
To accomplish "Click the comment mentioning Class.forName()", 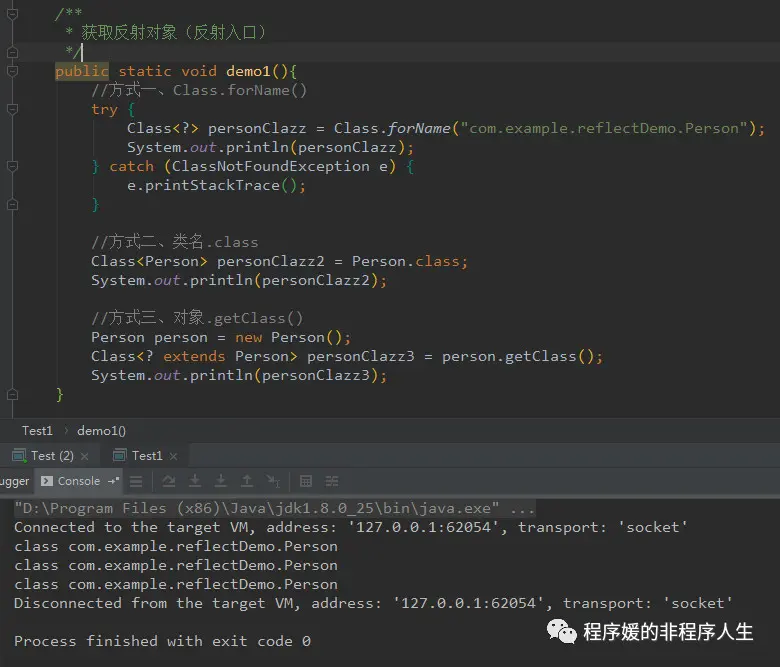I will pyautogui.click(x=199, y=90).
